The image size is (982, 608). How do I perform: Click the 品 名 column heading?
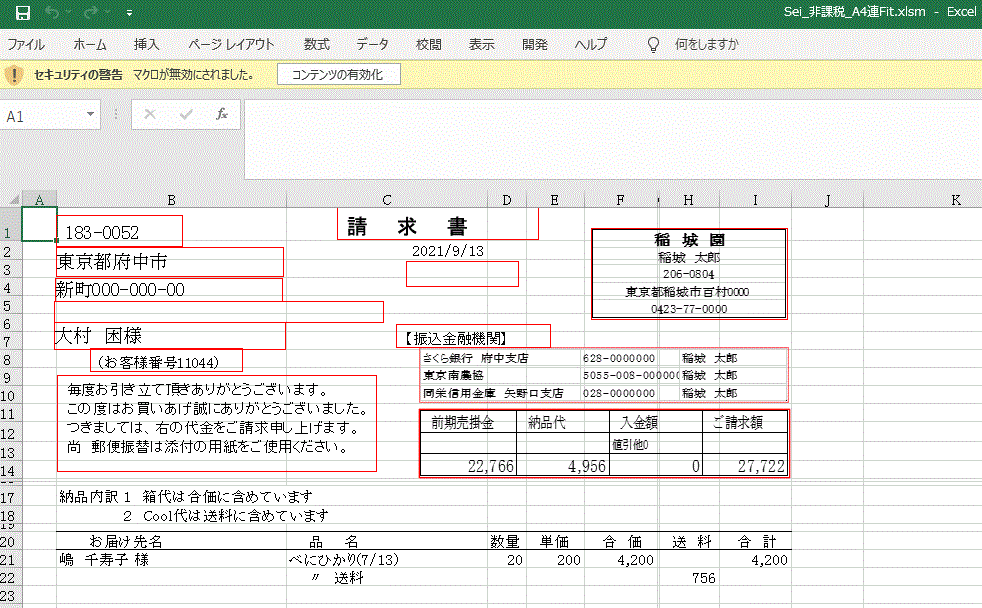click(334, 542)
